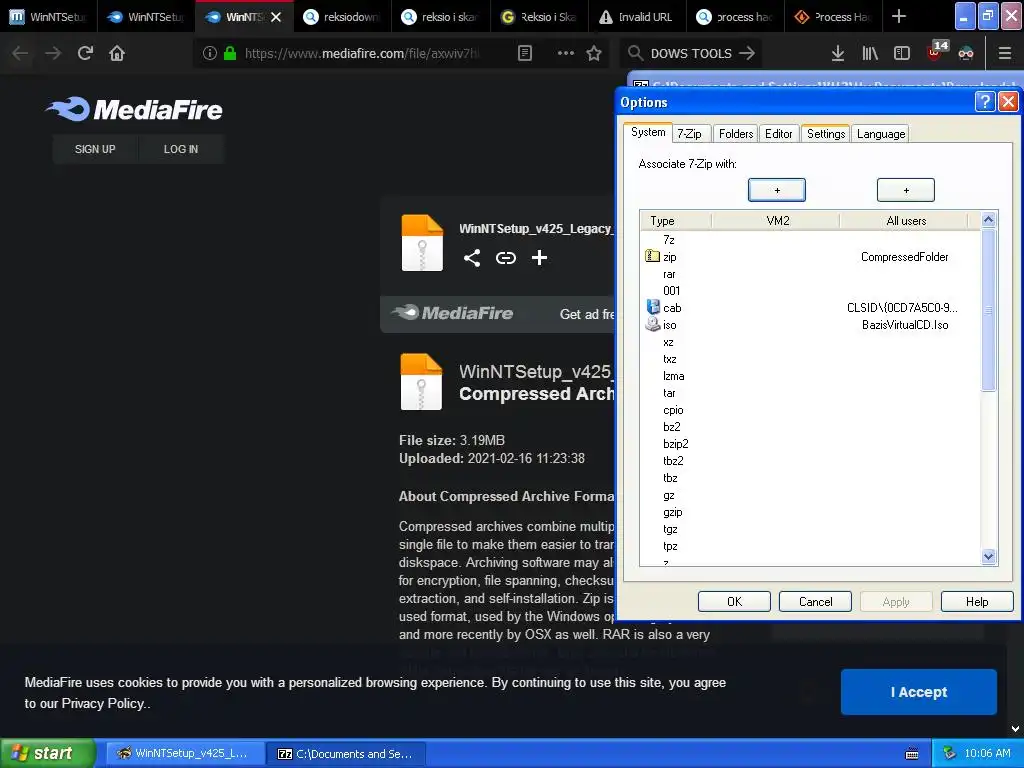The image size is (1024, 768).
Task: Click SIGN UP on MediaFire
Action: click(95, 149)
